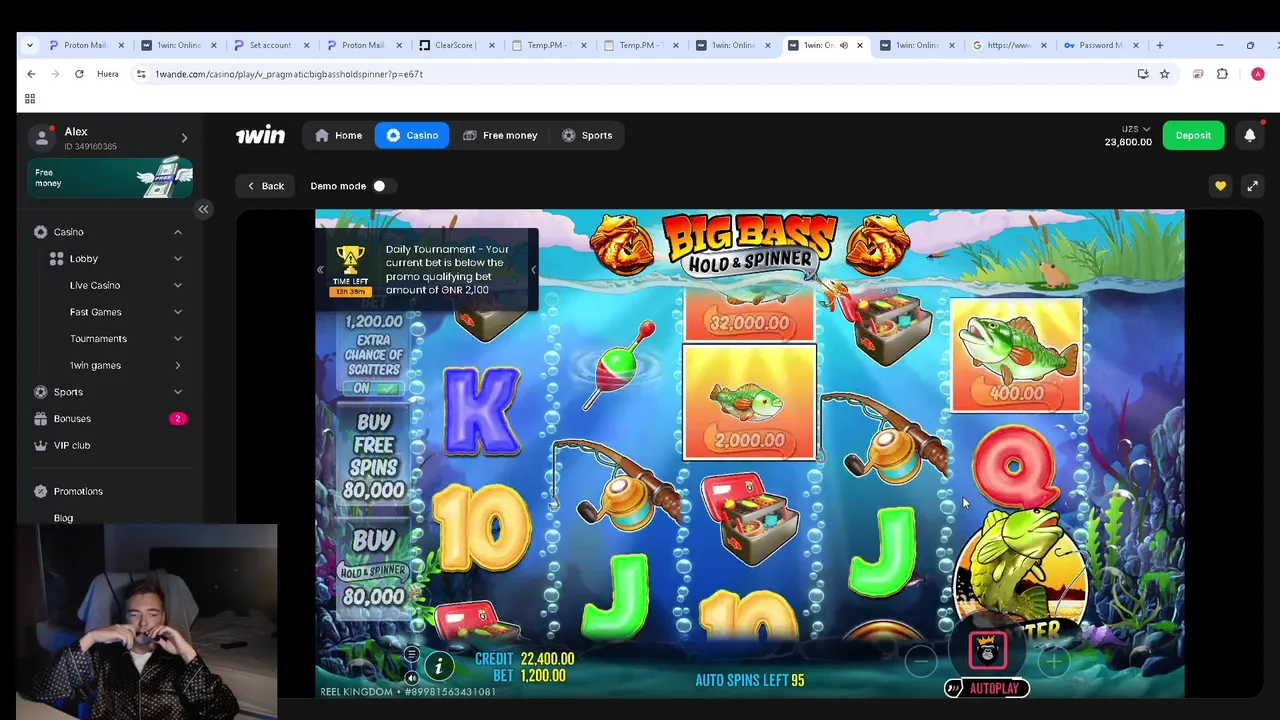1280x720 pixels.
Task: Collapse the Casino sidebar section
Action: pos(178,232)
